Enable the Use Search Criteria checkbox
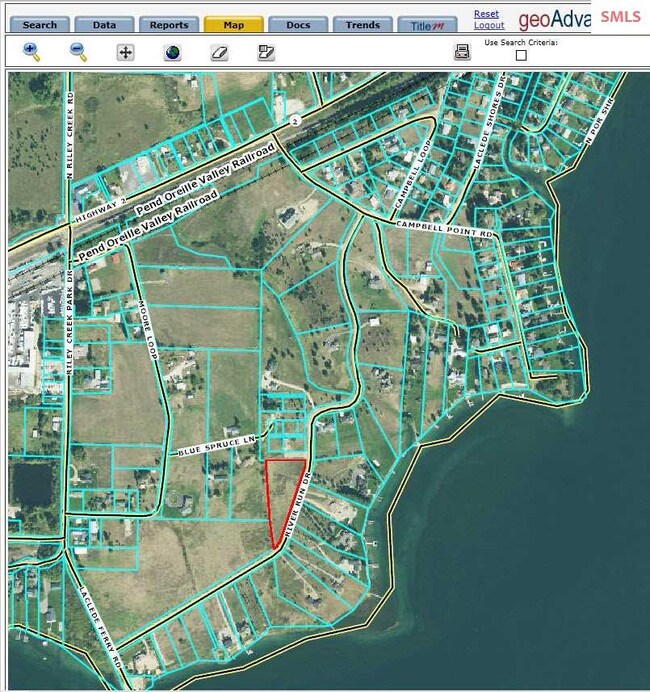 point(521,56)
